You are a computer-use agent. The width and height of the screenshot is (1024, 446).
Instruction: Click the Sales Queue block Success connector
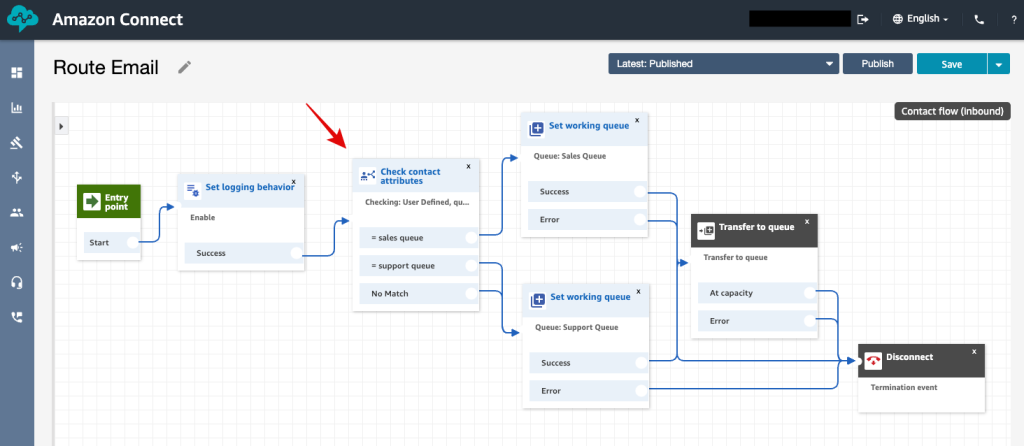641,192
